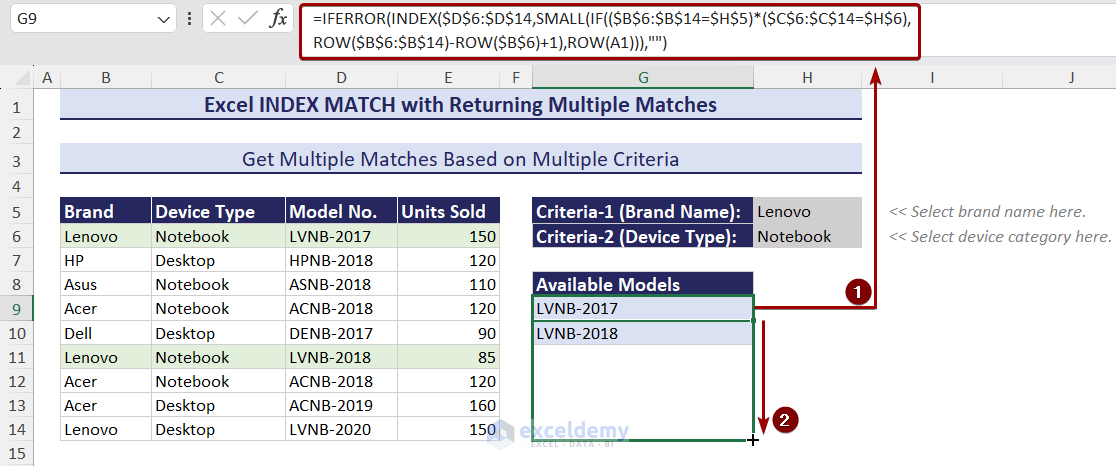Select cell H5 containing Lenovo

coord(807,211)
